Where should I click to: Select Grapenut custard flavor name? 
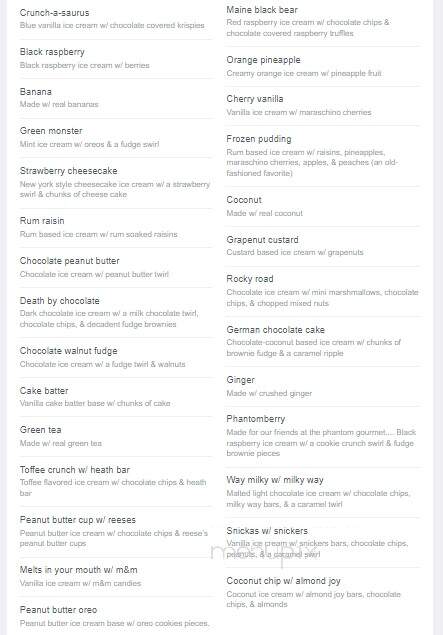tap(262, 239)
